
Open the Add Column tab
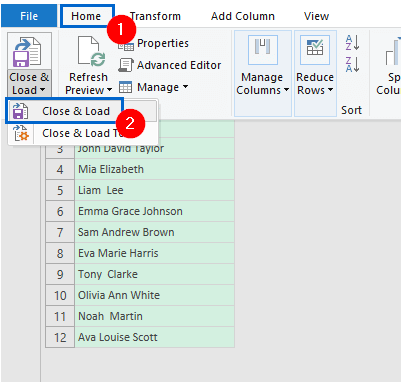243,16
